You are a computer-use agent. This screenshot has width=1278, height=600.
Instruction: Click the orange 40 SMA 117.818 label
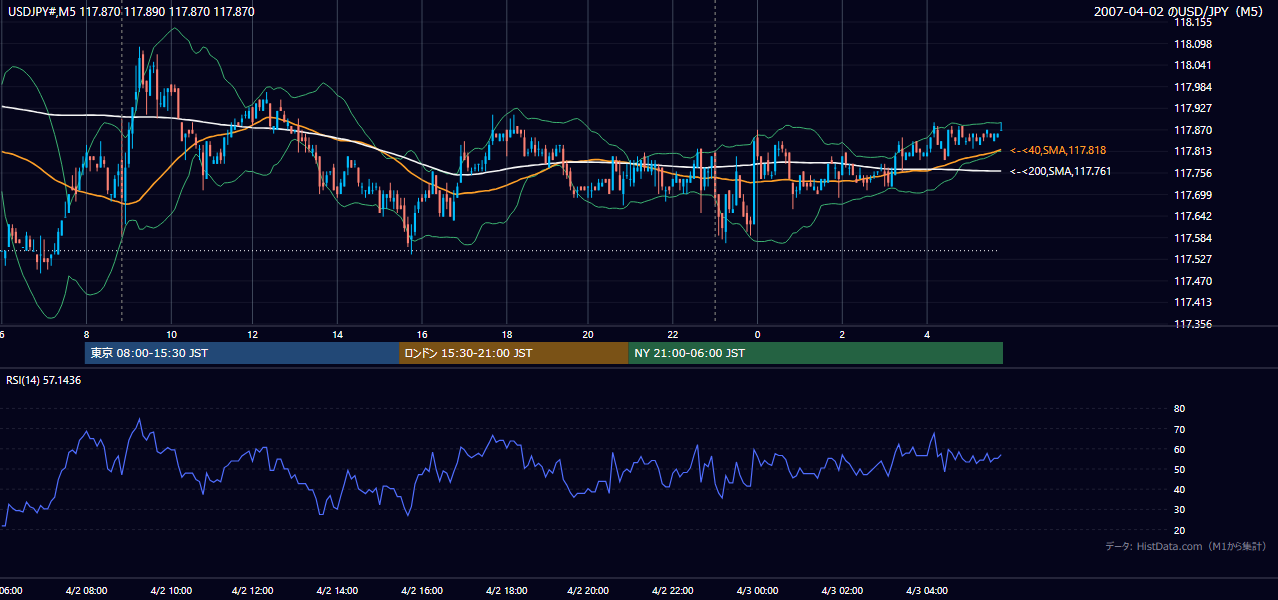(1058, 150)
